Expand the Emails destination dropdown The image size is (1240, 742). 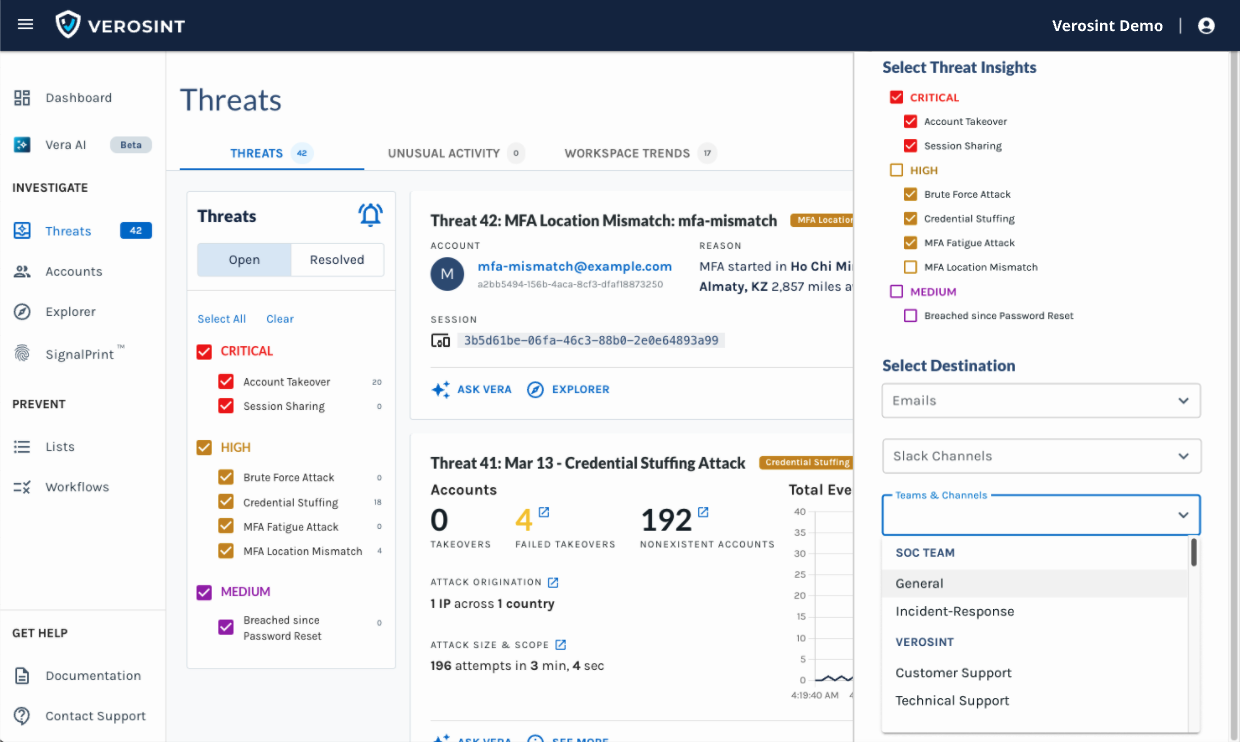tap(1041, 401)
